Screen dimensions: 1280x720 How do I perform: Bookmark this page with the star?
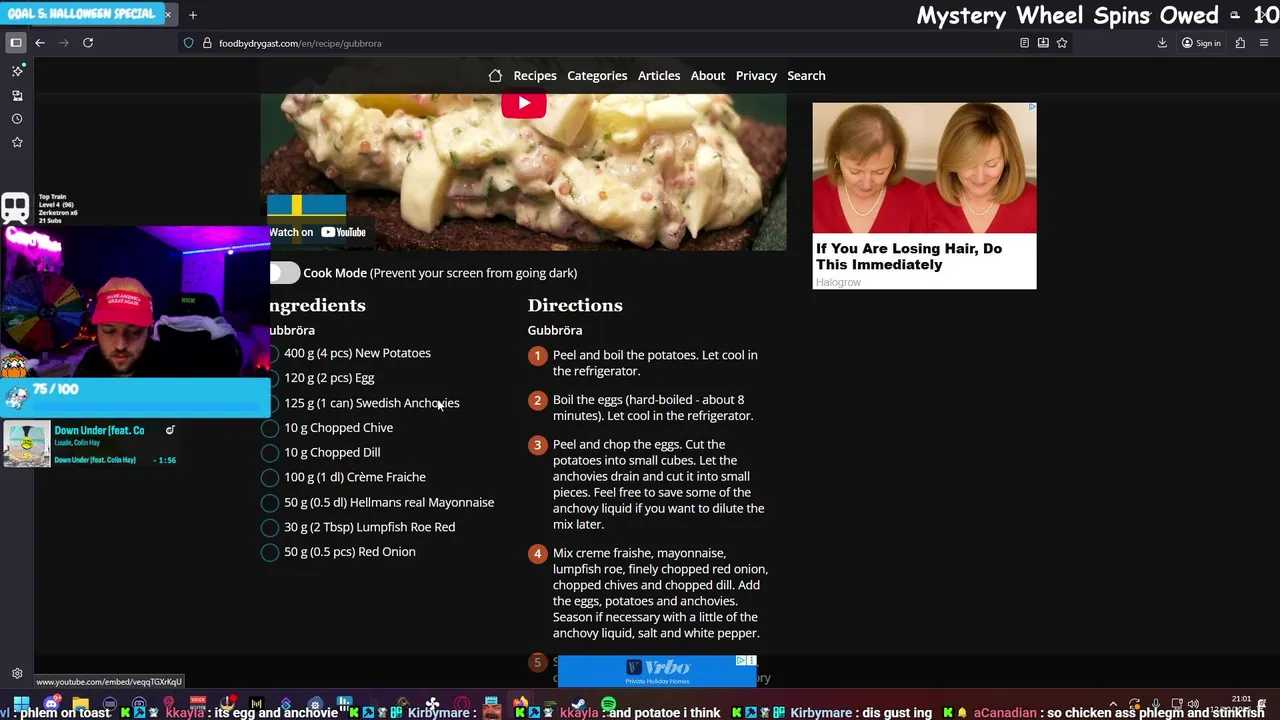pos(1062,43)
